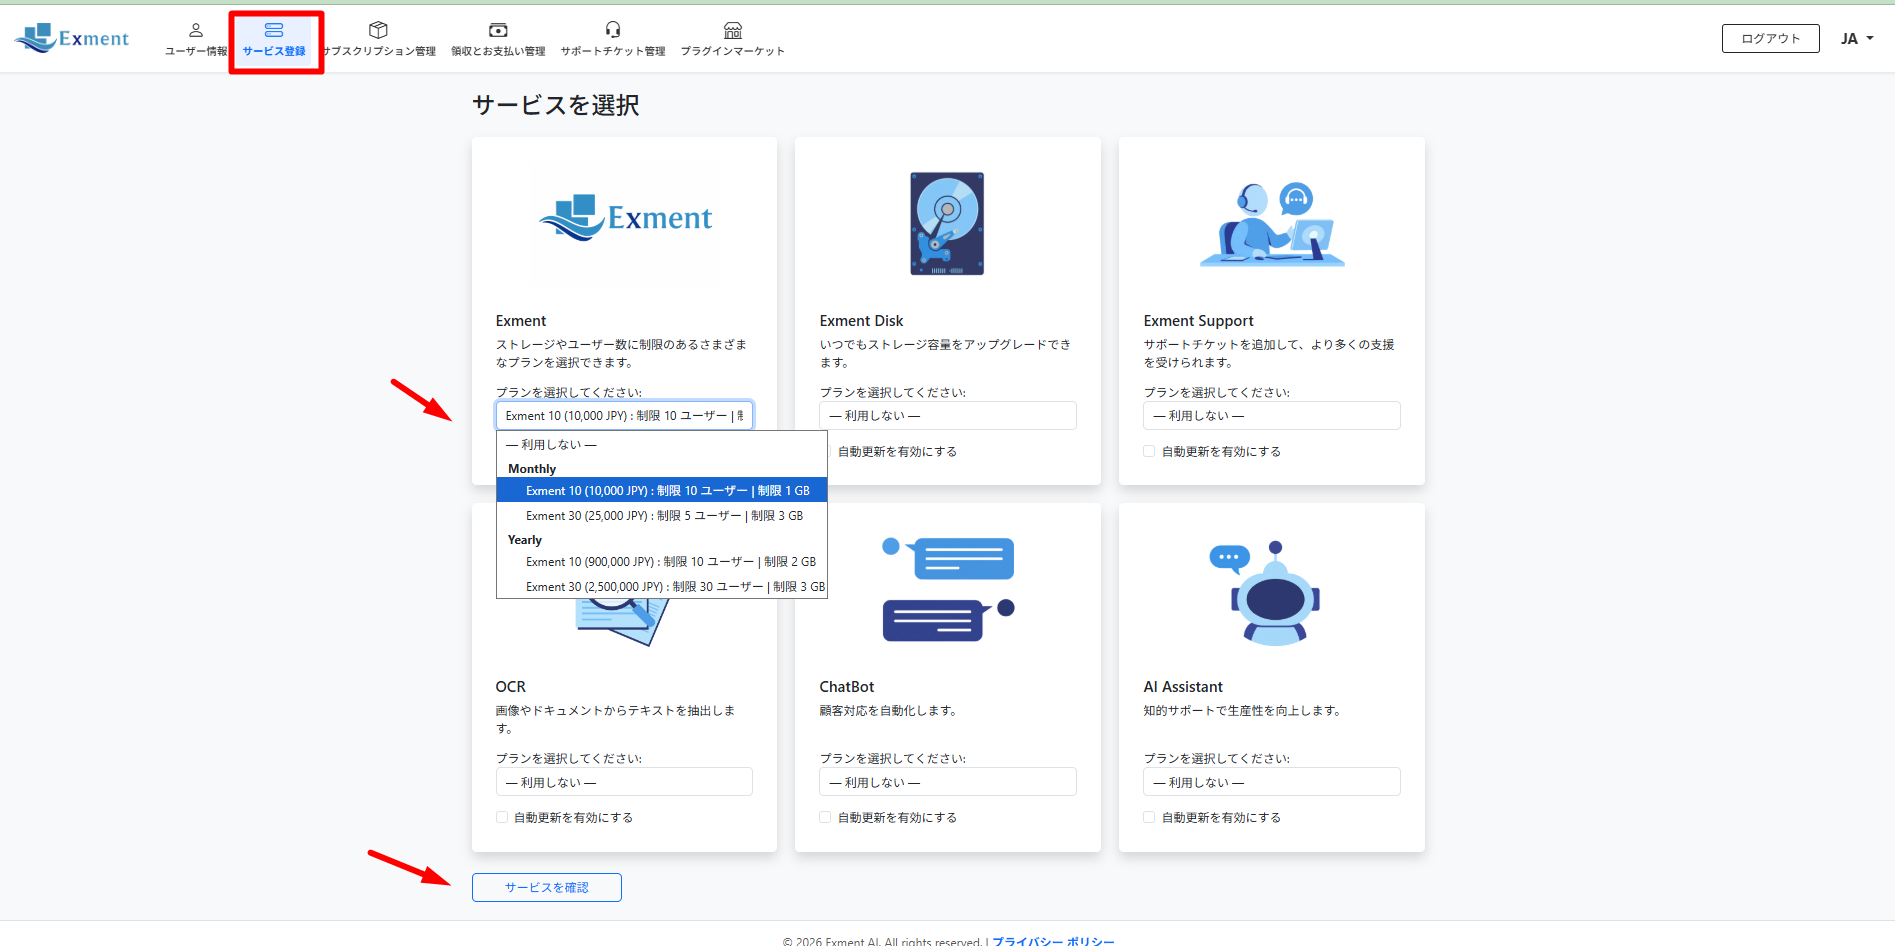Open the Exment Disk plan dropdown

pyautogui.click(x=948, y=415)
